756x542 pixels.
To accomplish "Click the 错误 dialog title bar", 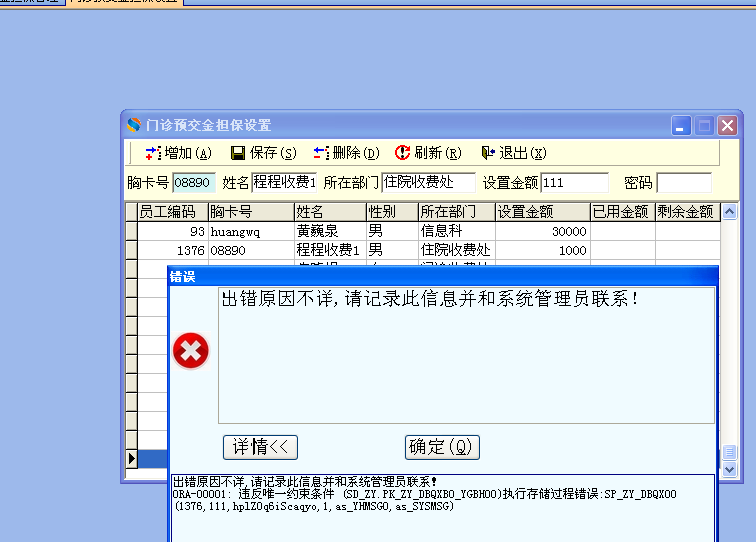I will coord(443,276).
